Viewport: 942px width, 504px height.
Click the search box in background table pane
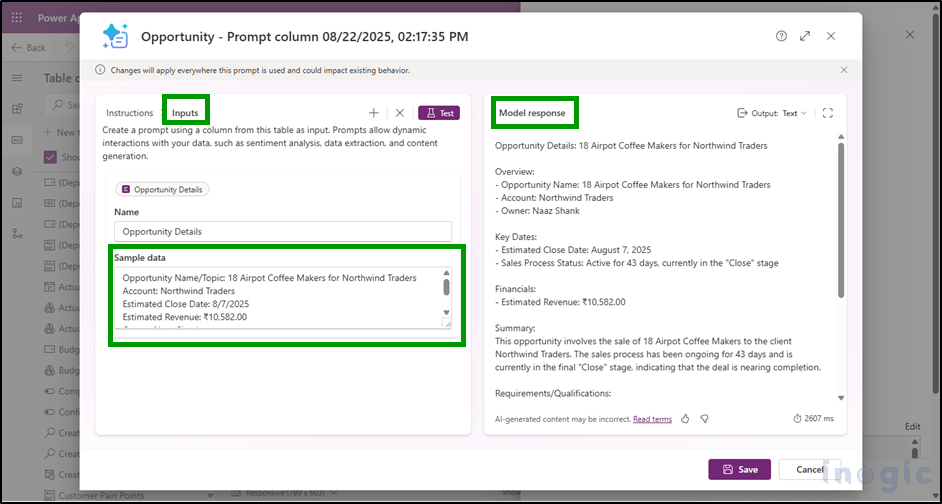click(63, 105)
